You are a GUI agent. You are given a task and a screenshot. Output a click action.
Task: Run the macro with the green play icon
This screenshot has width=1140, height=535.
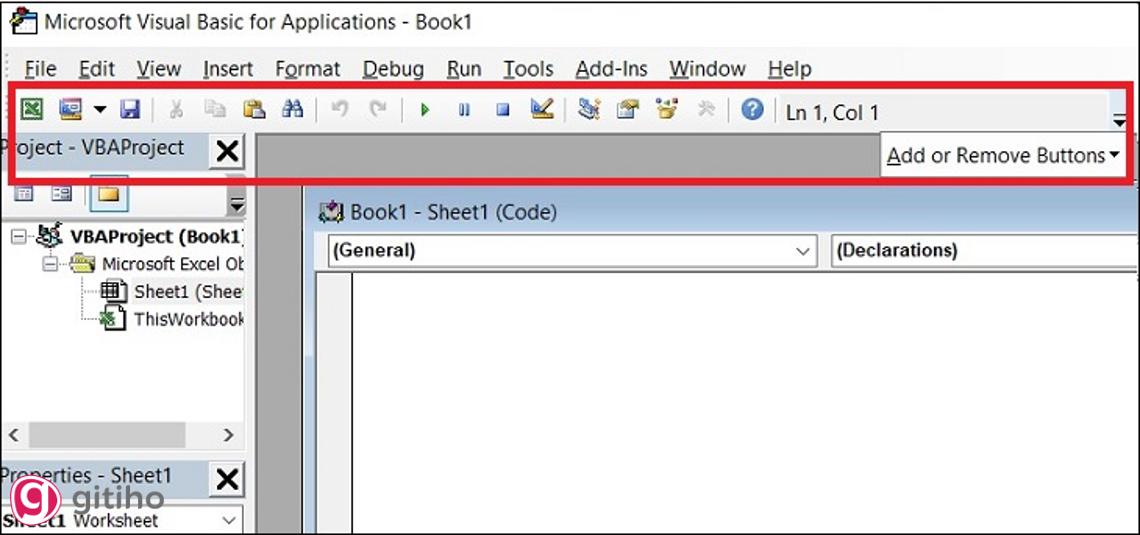(425, 110)
